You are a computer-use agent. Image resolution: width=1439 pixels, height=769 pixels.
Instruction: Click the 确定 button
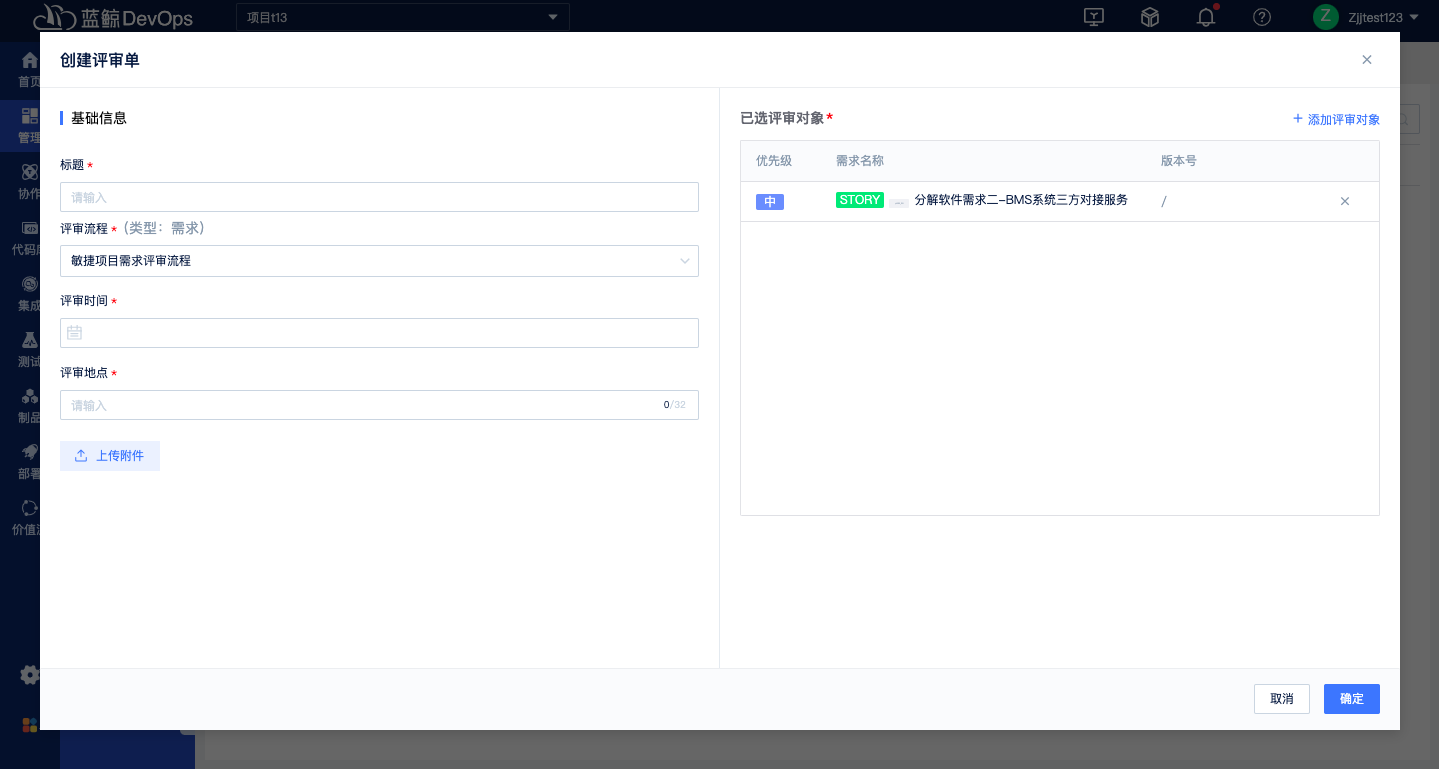click(x=1352, y=699)
